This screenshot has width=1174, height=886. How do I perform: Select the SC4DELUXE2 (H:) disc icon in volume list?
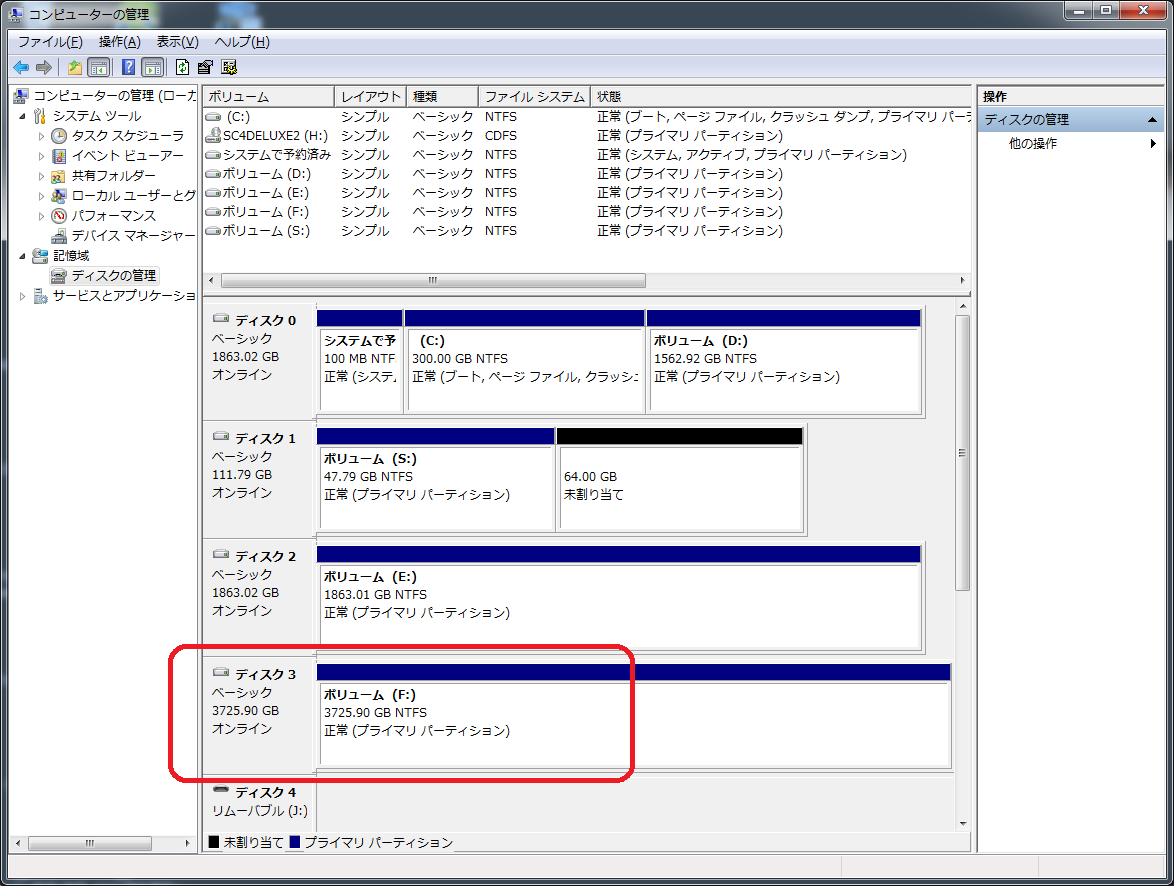(212, 136)
